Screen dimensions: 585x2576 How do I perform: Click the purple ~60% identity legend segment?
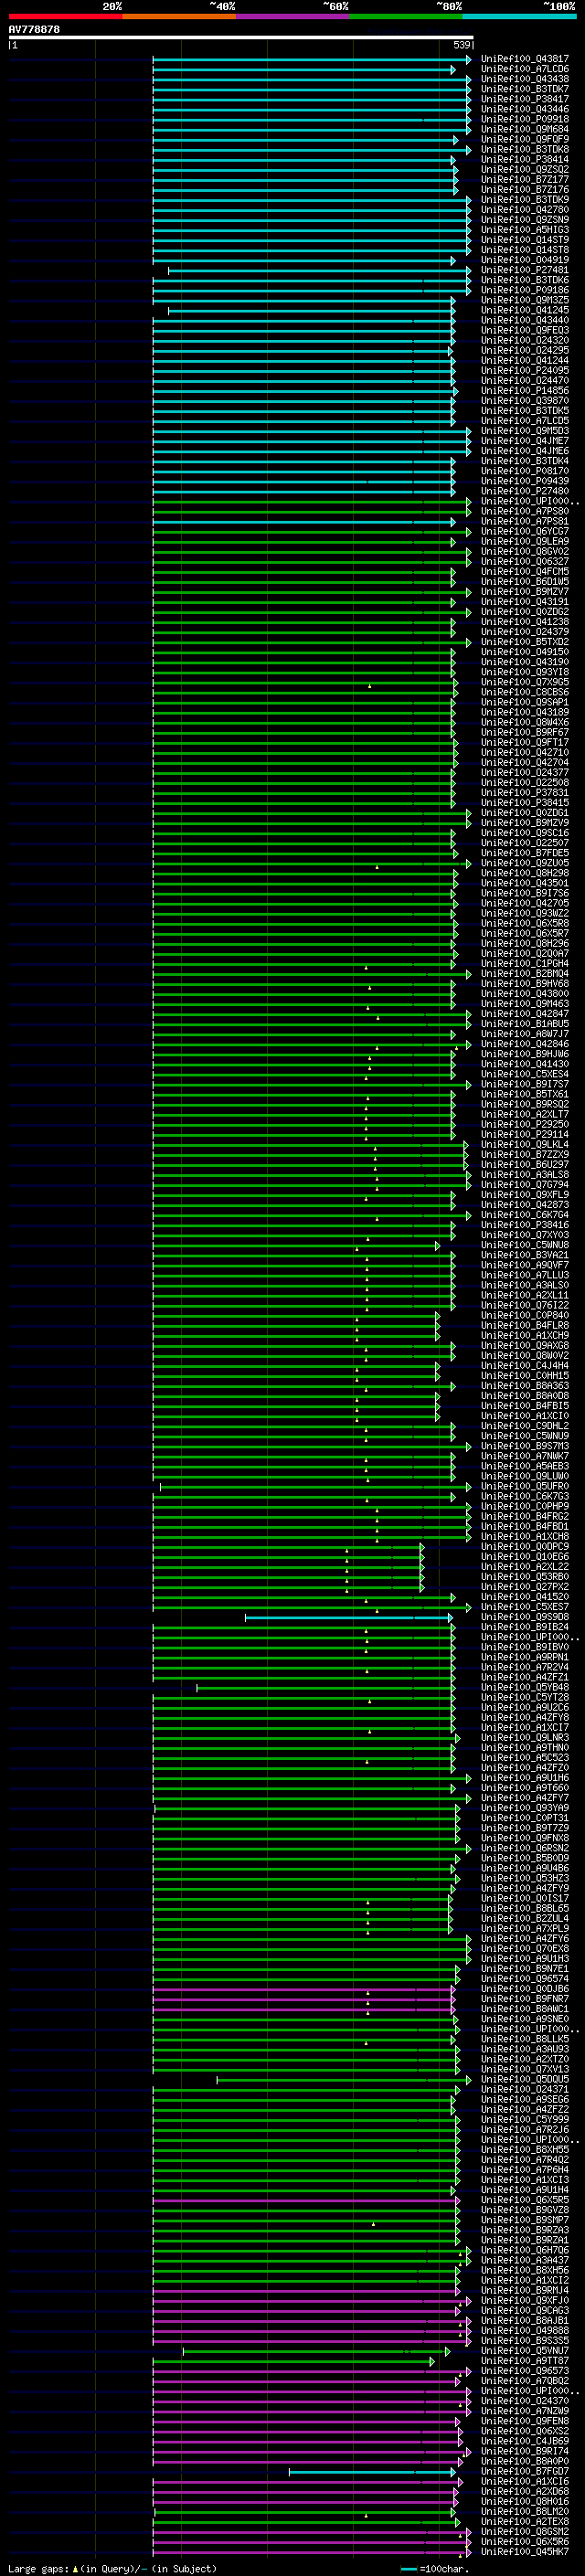[x=293, y=16]
